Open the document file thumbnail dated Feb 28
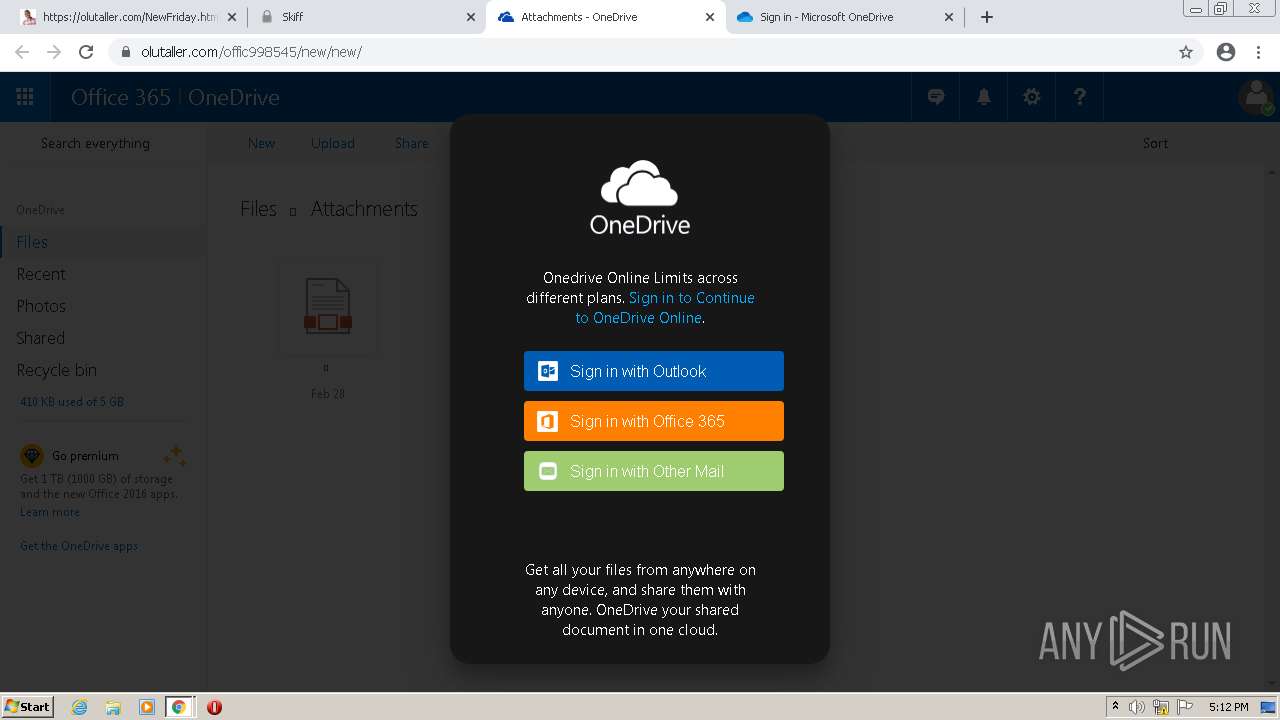The height and width of the screenshot is (720, 1280). pyautogui.click(x=328, y=307)
